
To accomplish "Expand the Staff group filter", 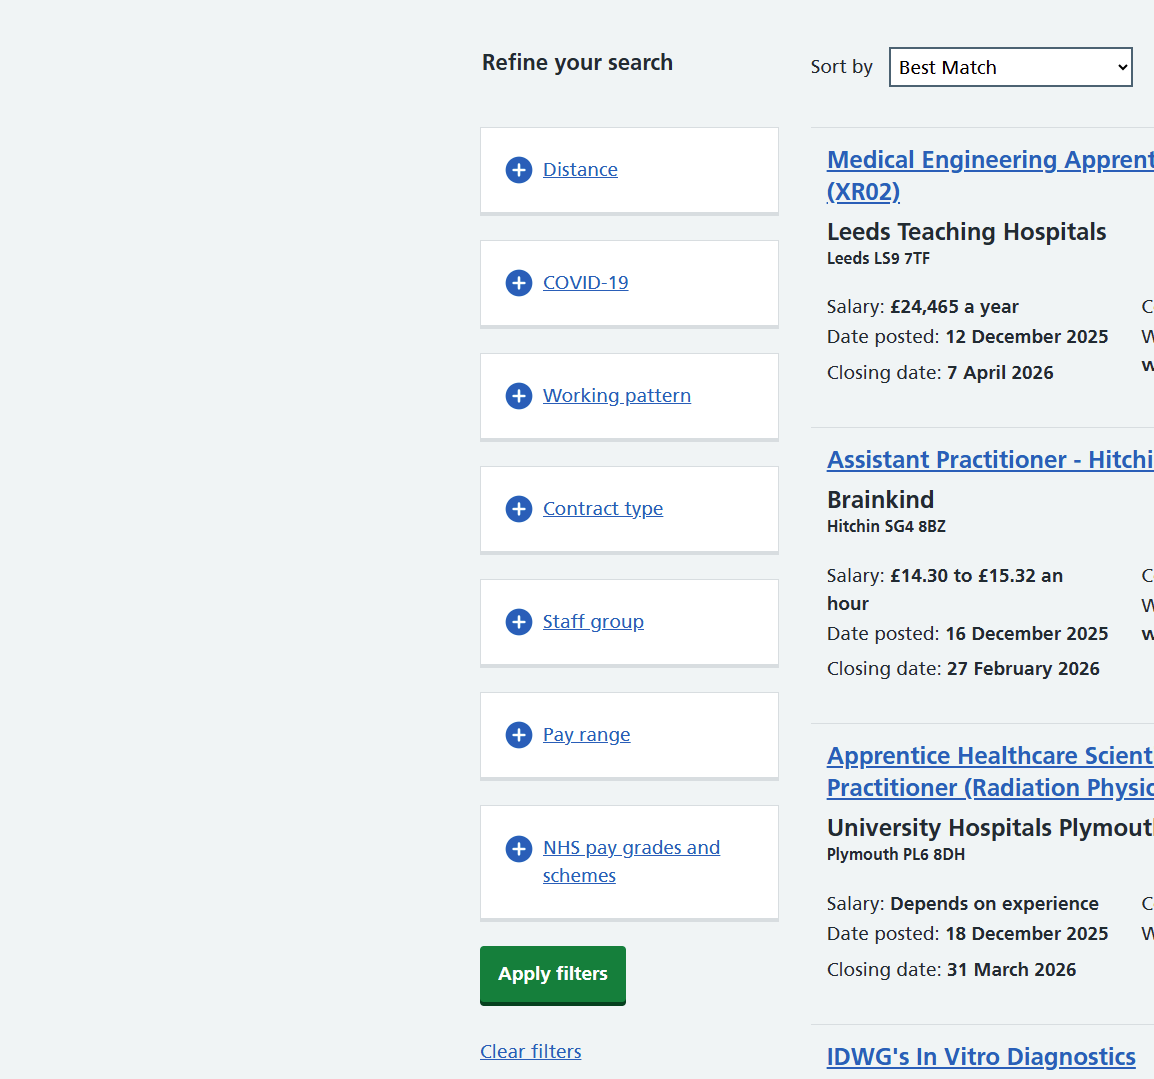I will point(593,622).
